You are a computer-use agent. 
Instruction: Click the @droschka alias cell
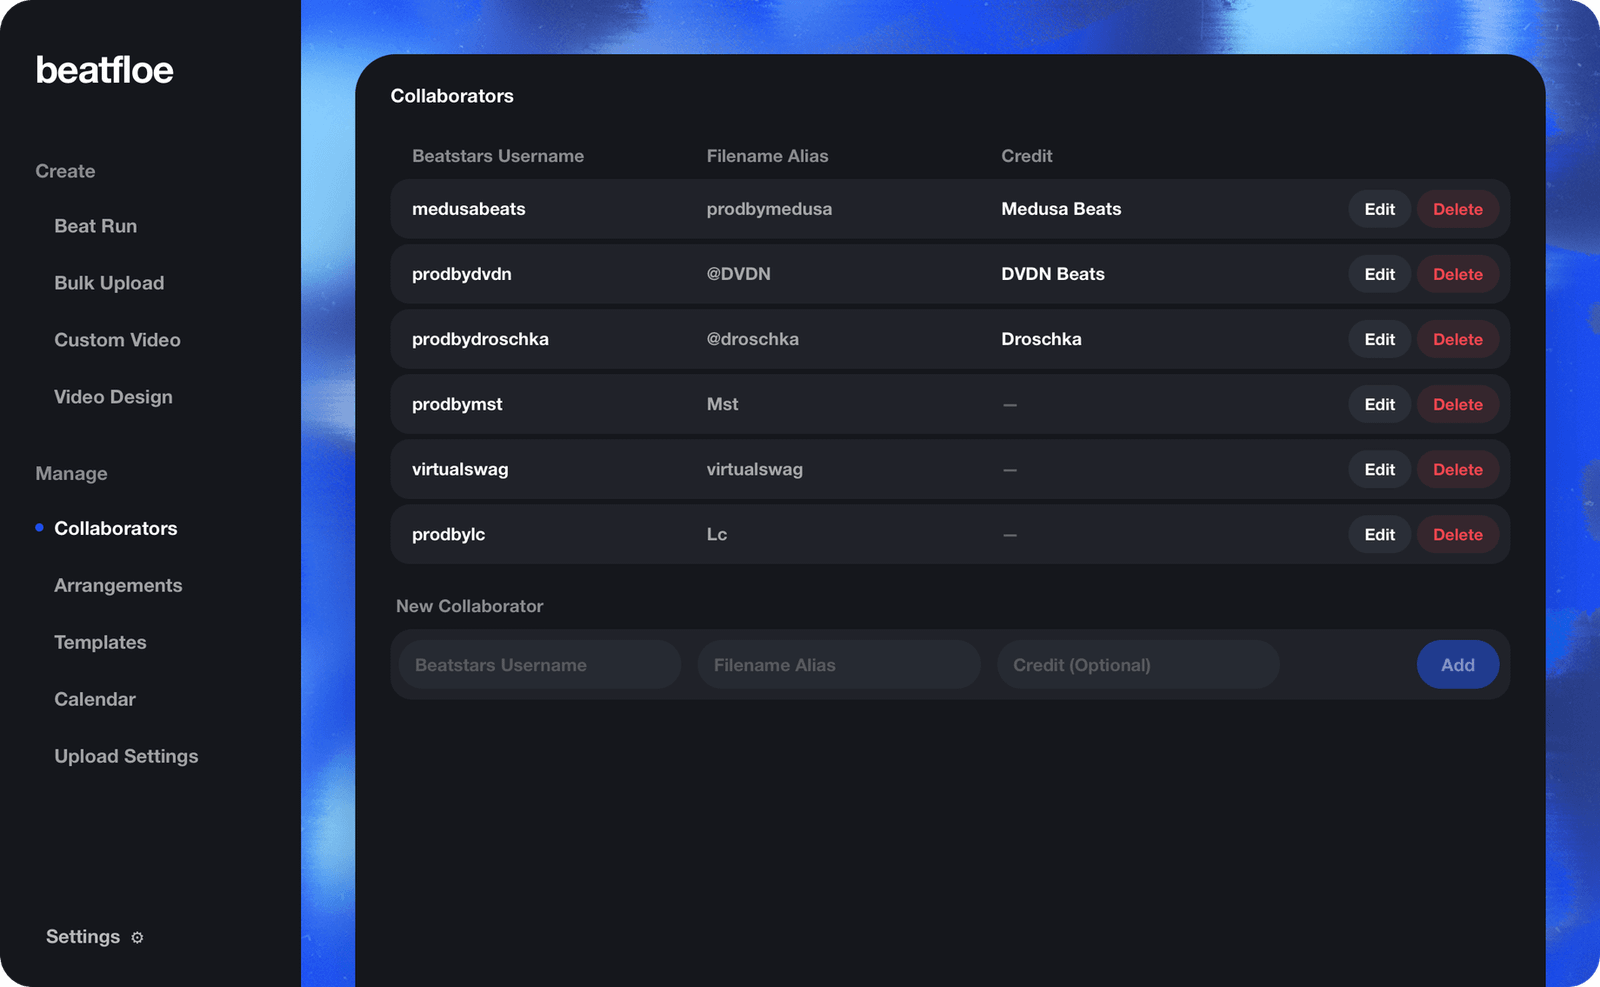click(x=752, y=339)
